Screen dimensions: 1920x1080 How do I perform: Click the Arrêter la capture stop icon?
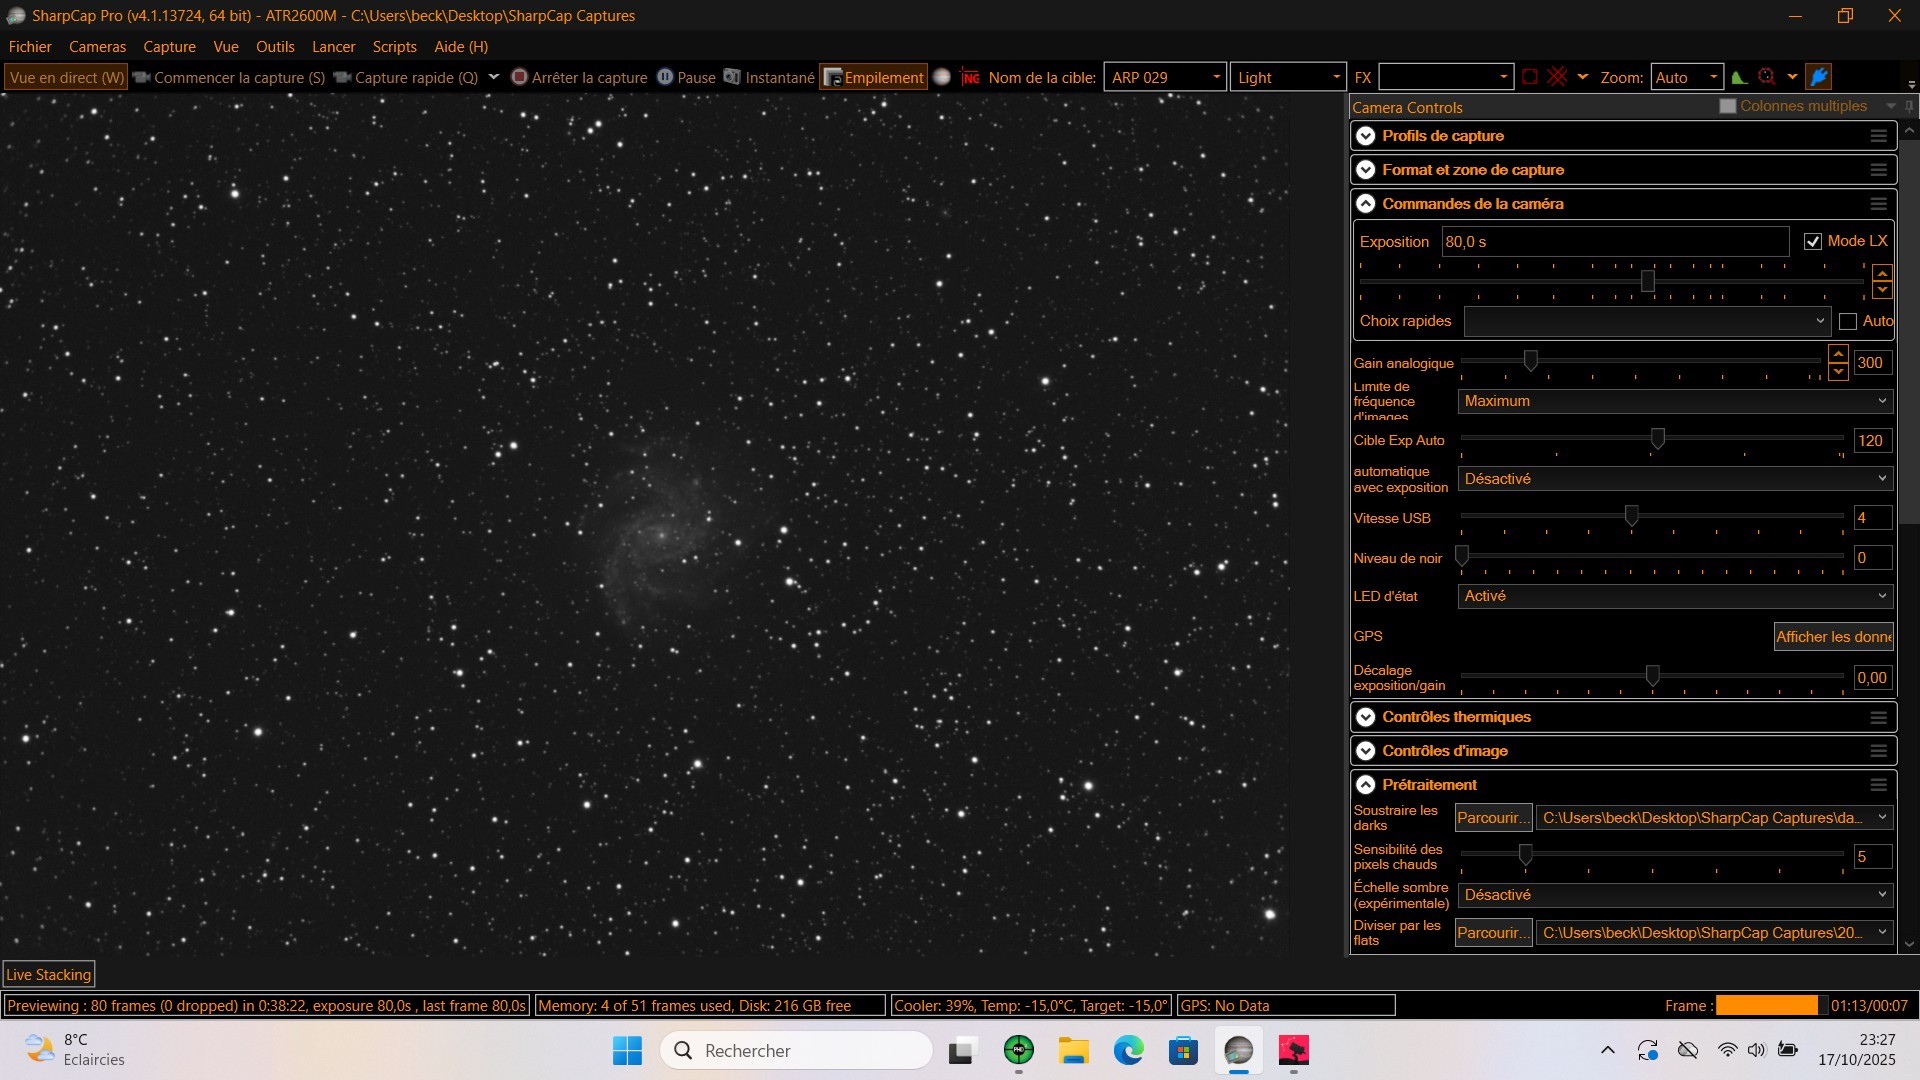(x=519, y=77)
